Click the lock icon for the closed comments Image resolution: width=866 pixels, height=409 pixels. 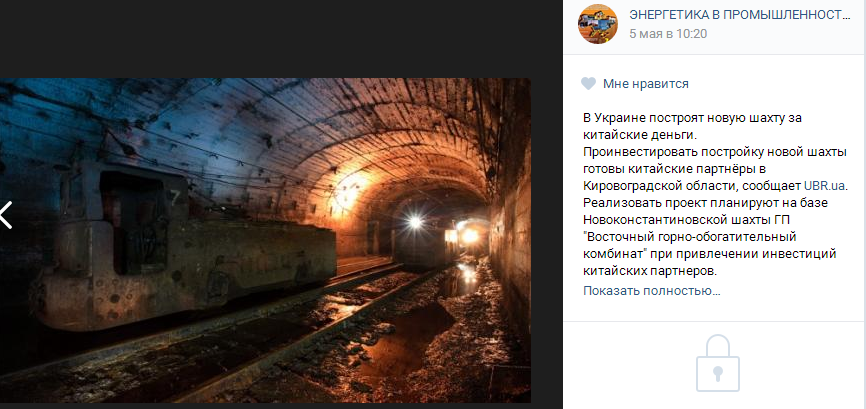717,363
